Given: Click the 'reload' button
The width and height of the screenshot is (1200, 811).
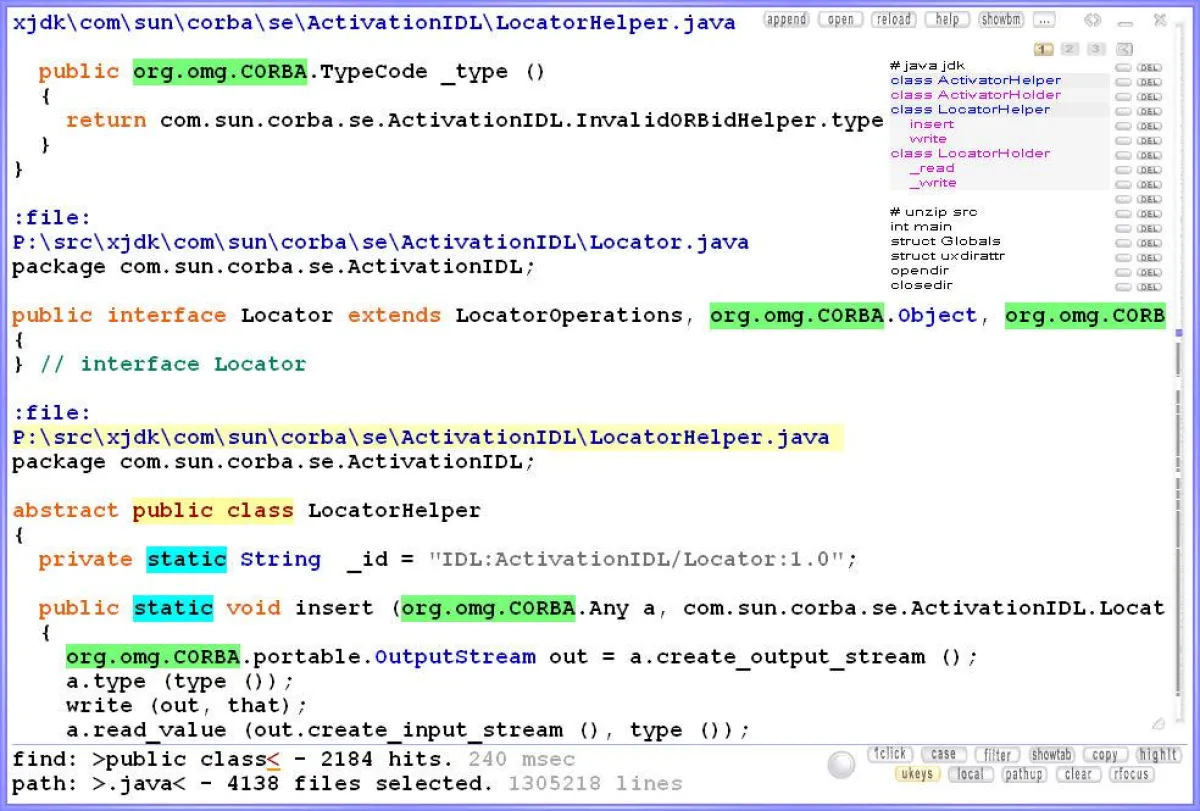Looking at the screenshot, I should click(893, 20).
